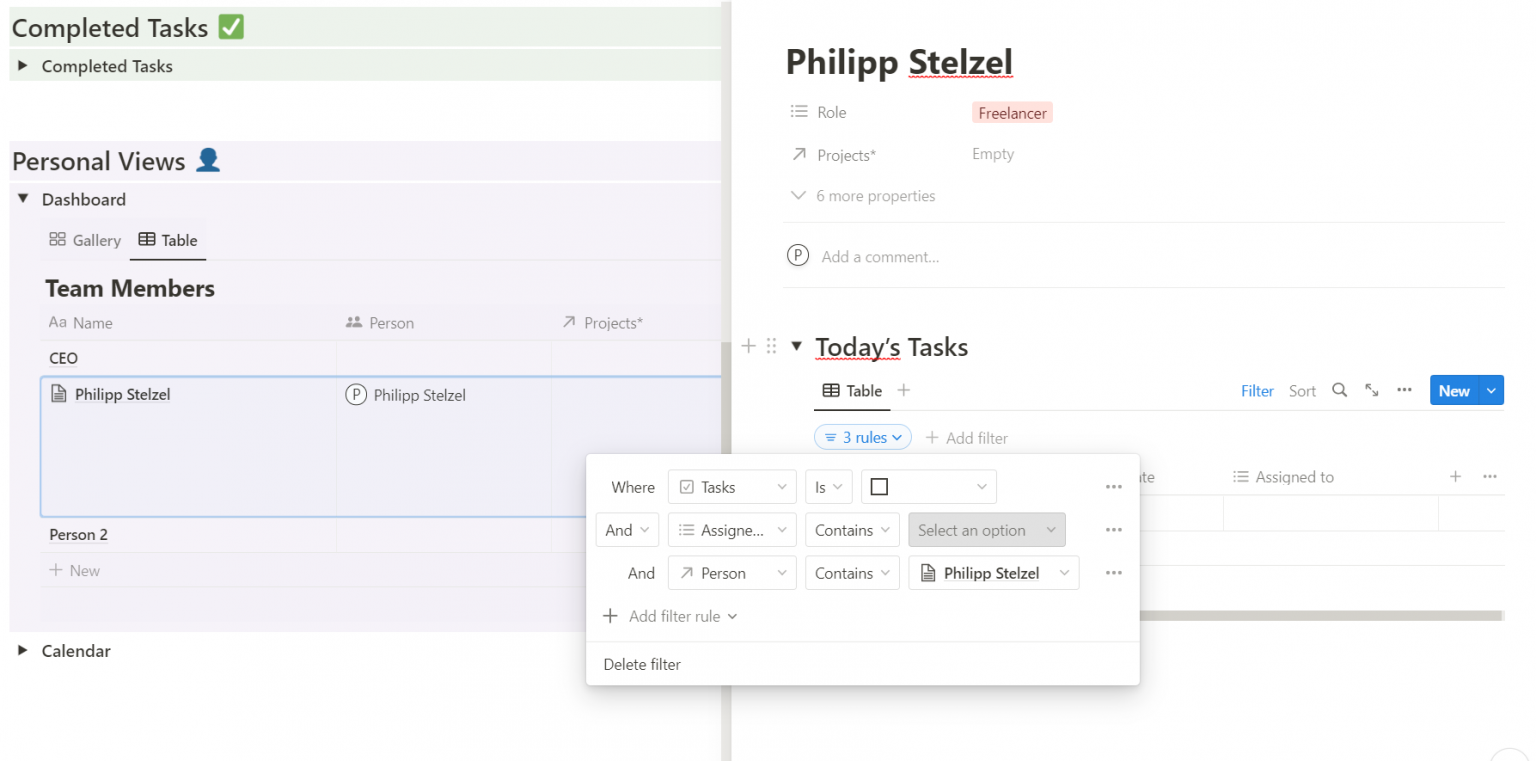Toggle the checkbox value in the first filter rule
The width and height of the screenshot is (1536, 761).
click(x=879, y=486)
